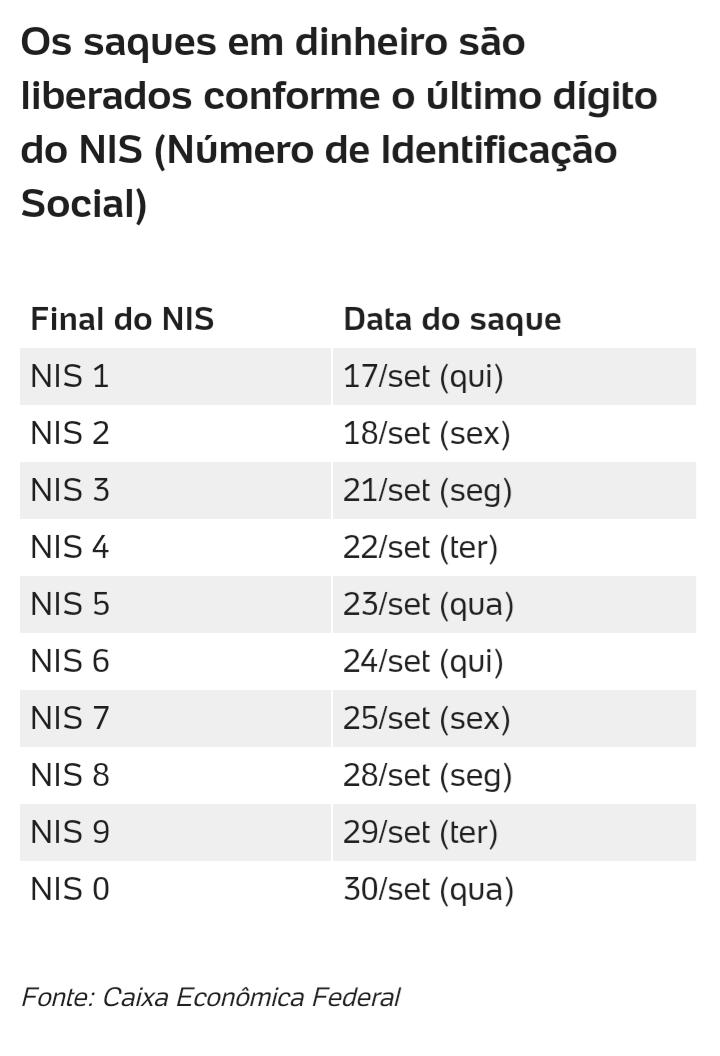The height and width of the screenshot is (1056, 720).
Task: Select the NIS 9 row label
Action: coord(69,832)
